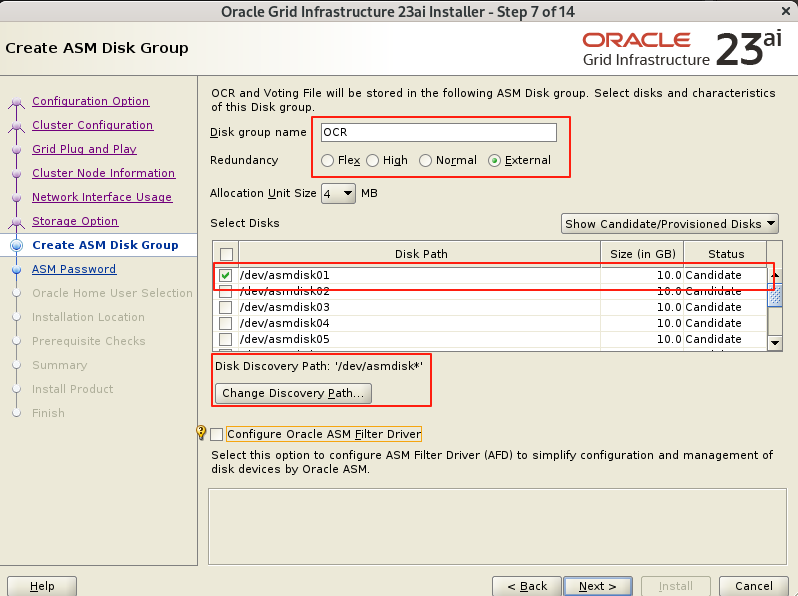Click the Help button
Screen dimensions: 798x596
coord(42,586)
